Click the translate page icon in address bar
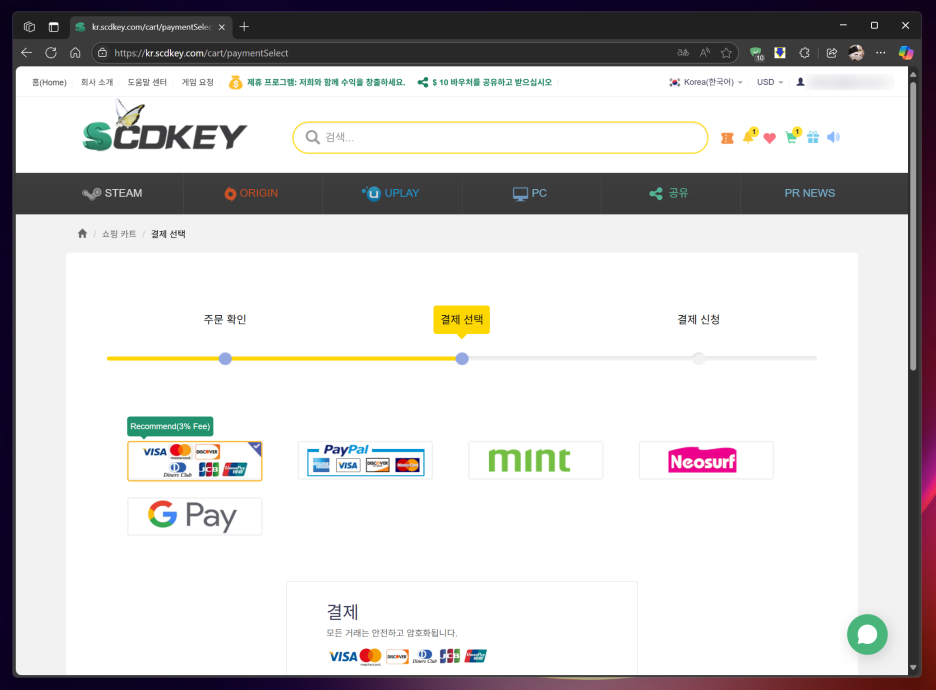The width and height of the screenshot is (936, 690). (683, 53)
